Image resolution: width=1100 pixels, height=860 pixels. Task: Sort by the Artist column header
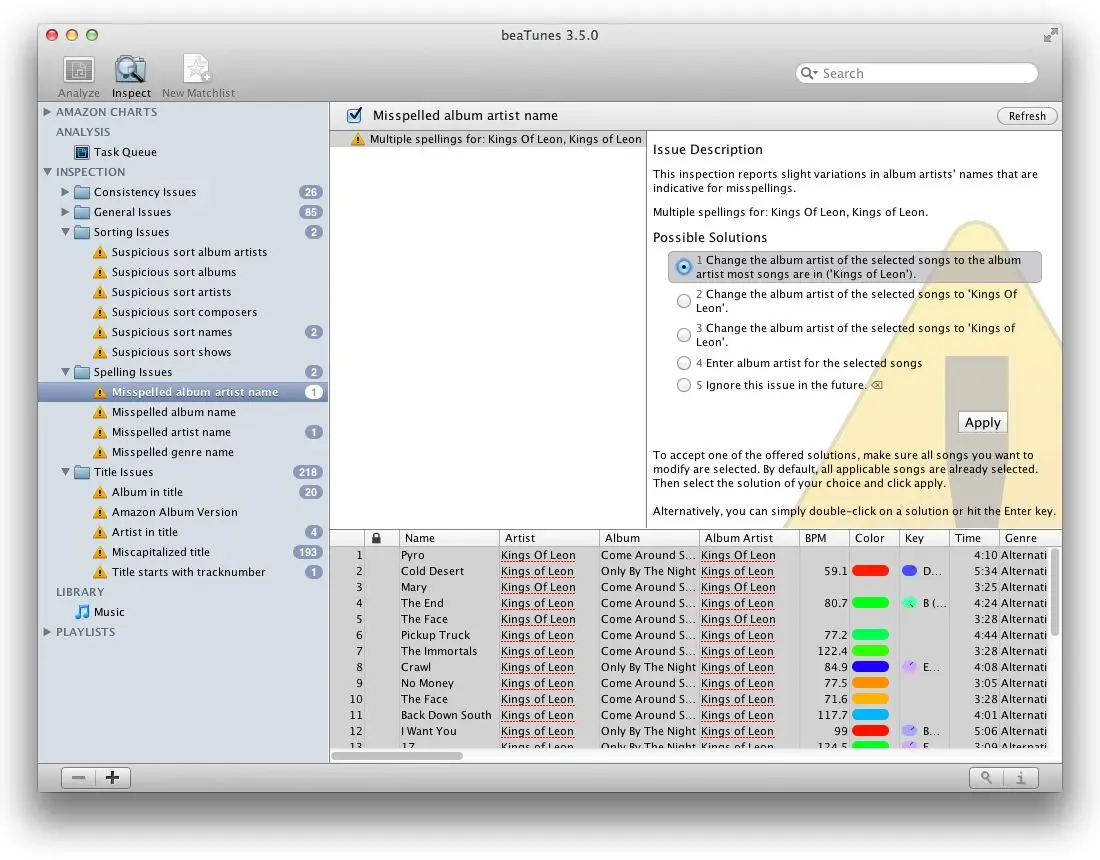(x=549, y=538)
